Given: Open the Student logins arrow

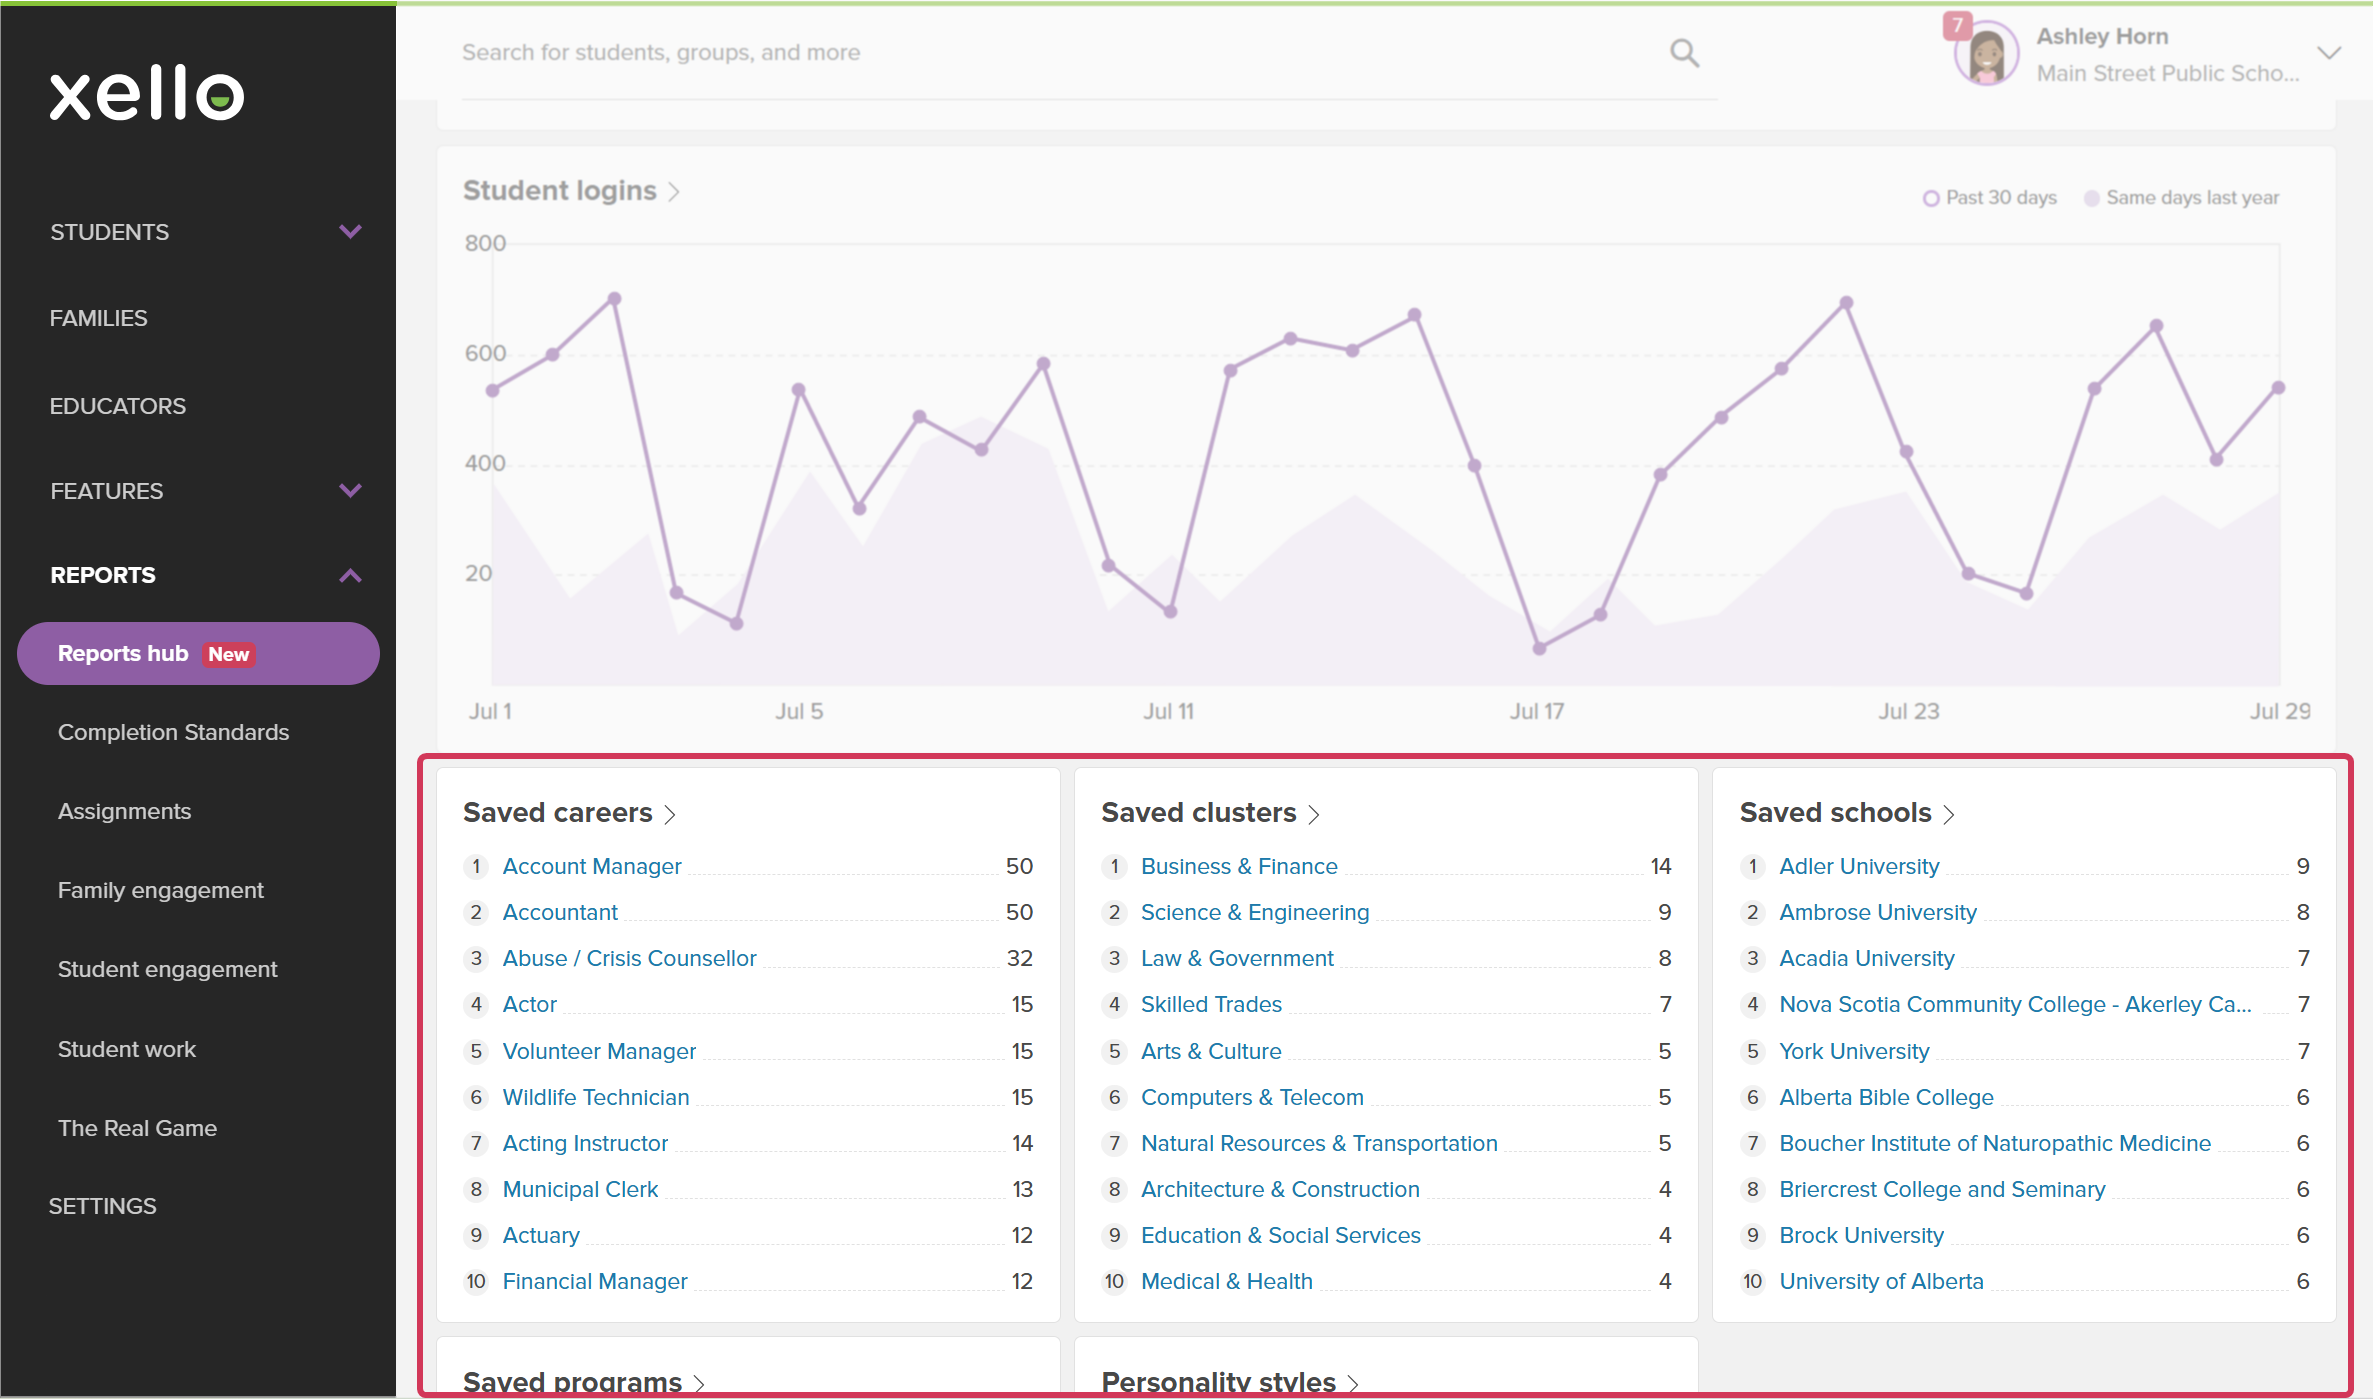Looking at the screenshot, I should pos(674,192).
